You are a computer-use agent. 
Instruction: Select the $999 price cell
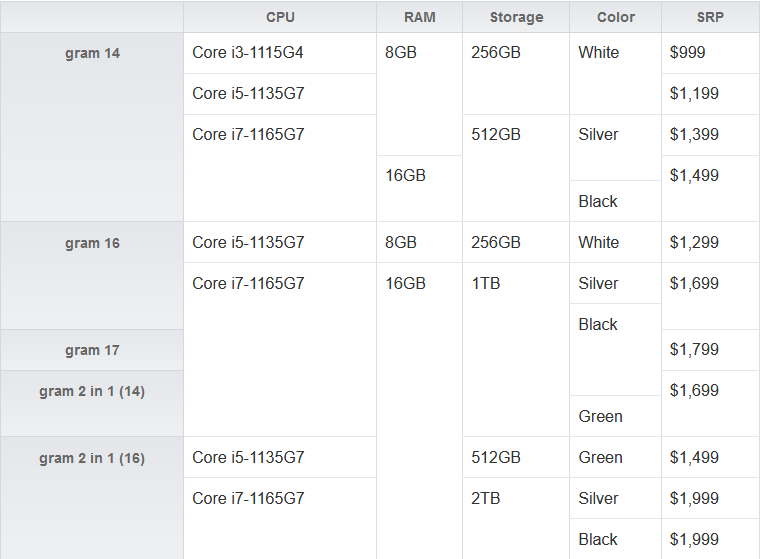pos(689,53)
